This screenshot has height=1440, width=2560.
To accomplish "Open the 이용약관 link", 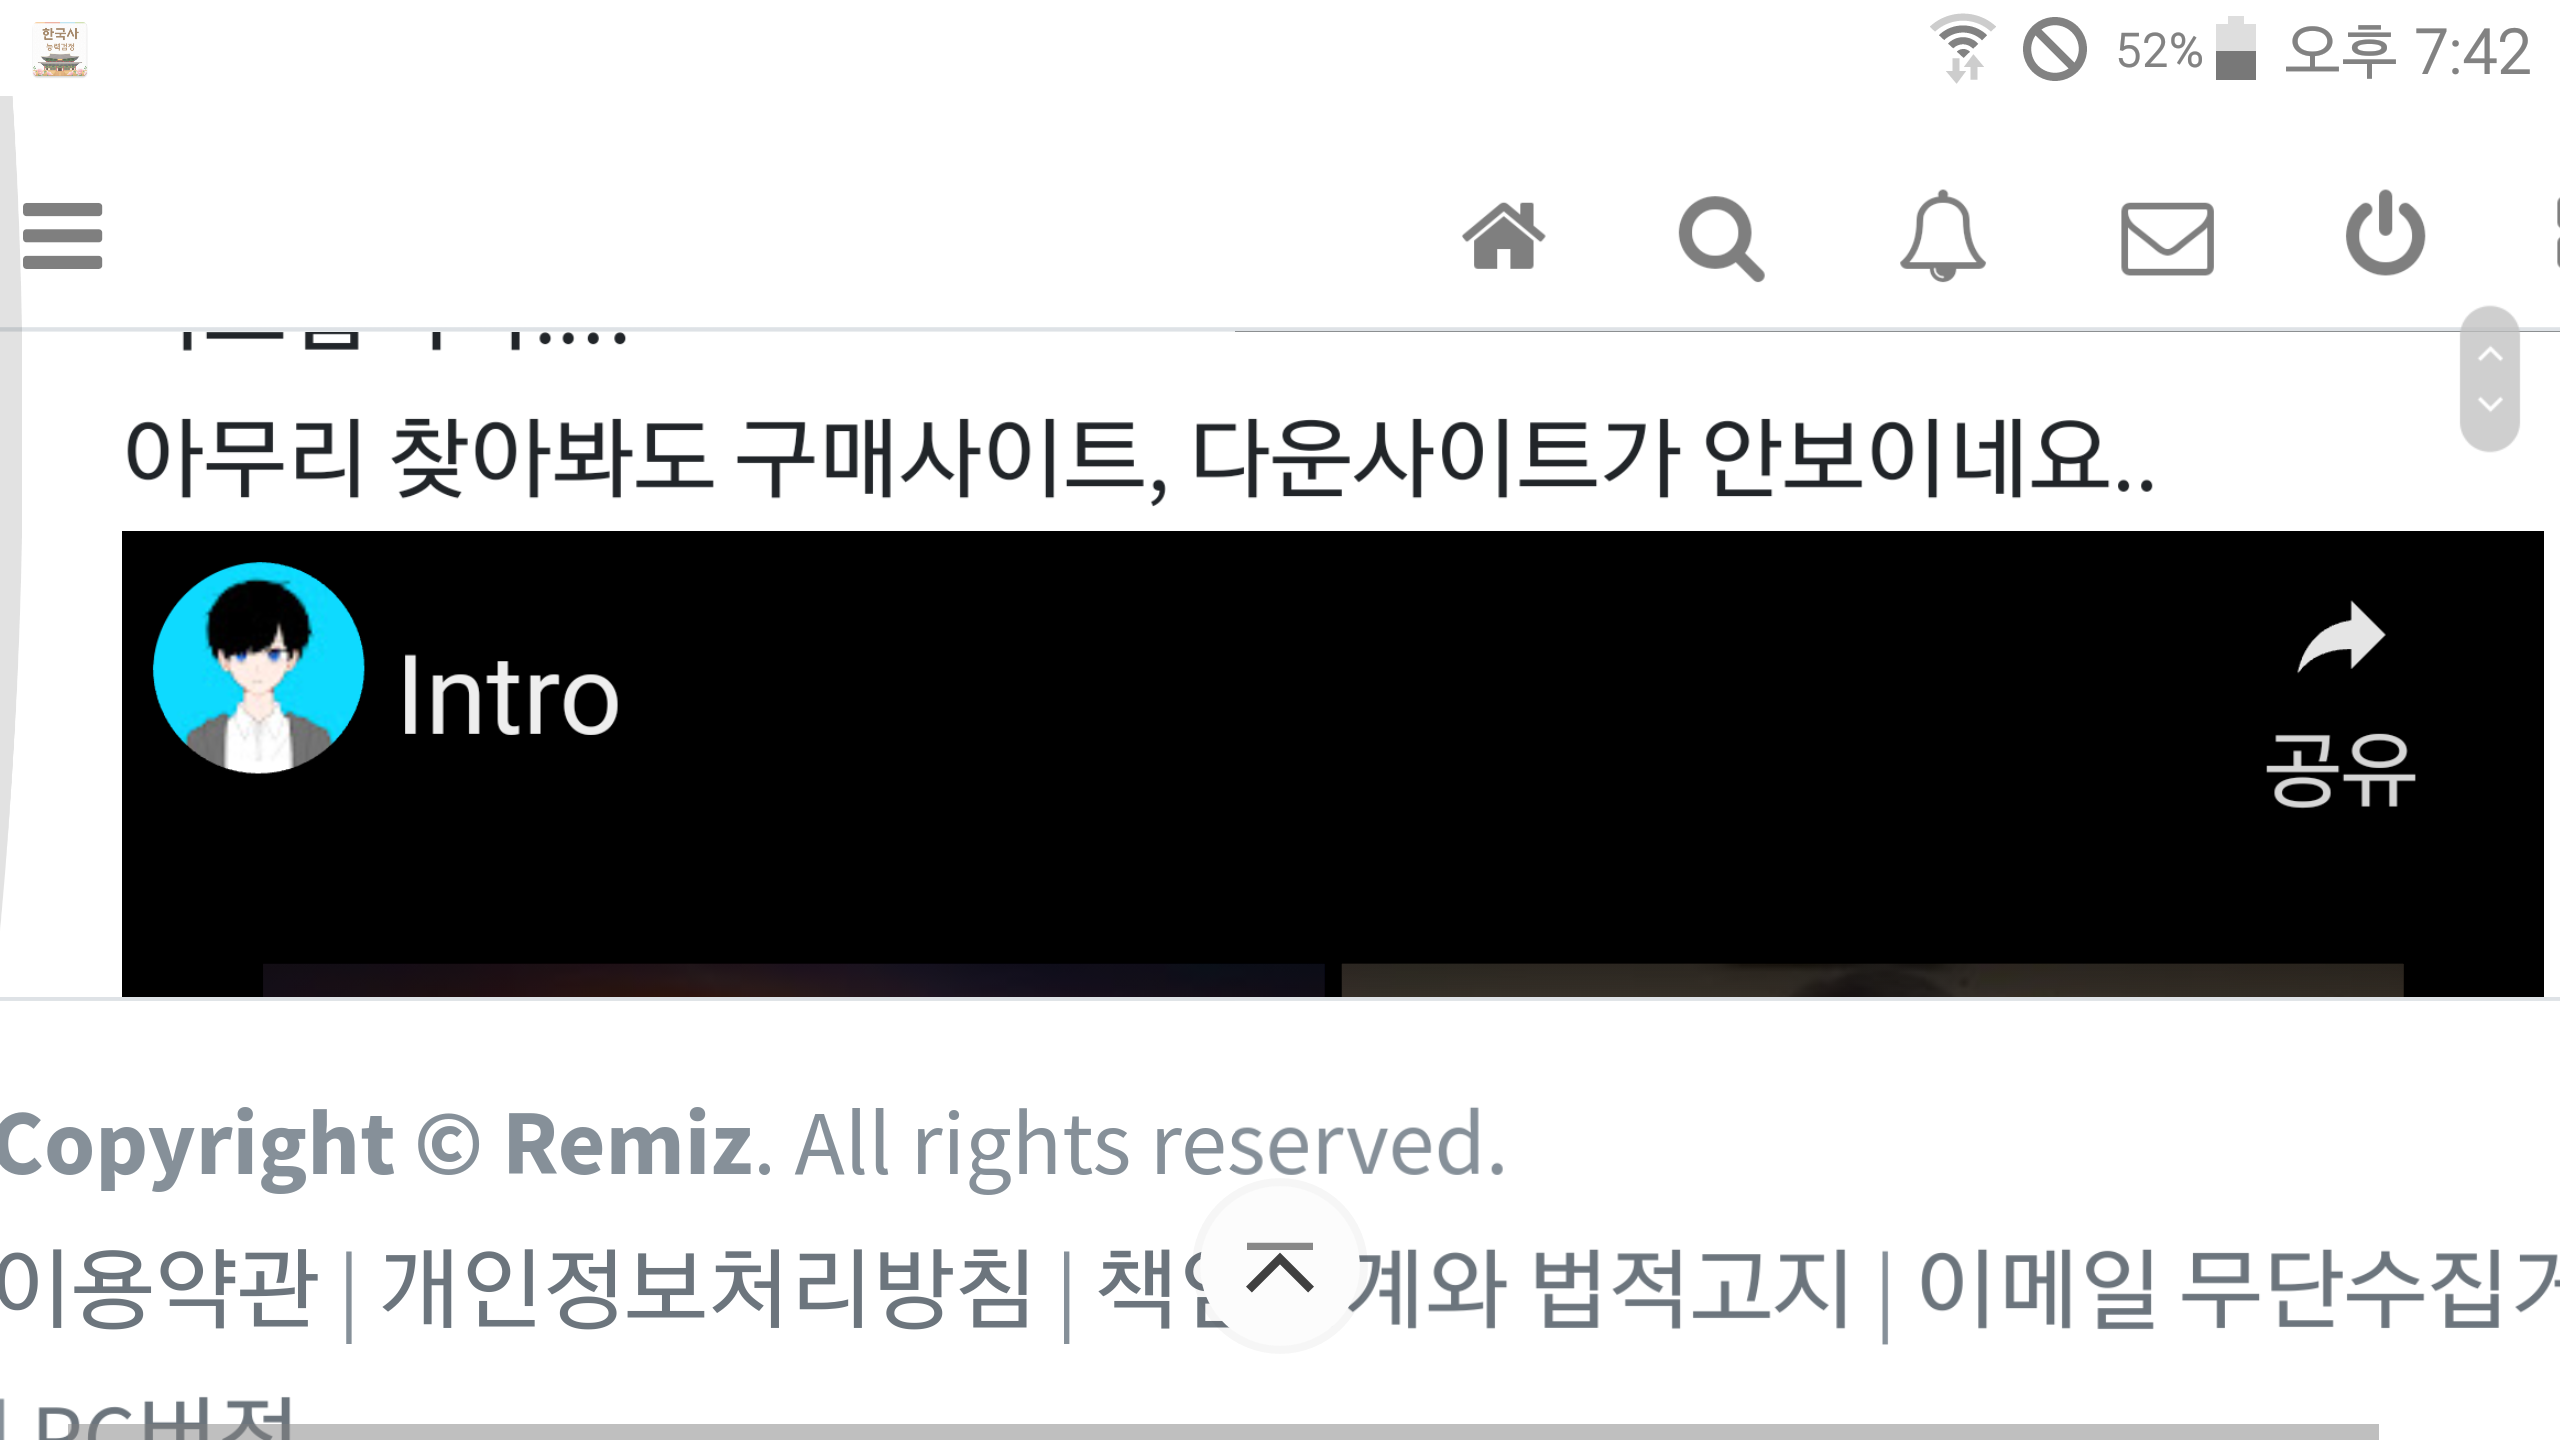I will coord(158,1289).
